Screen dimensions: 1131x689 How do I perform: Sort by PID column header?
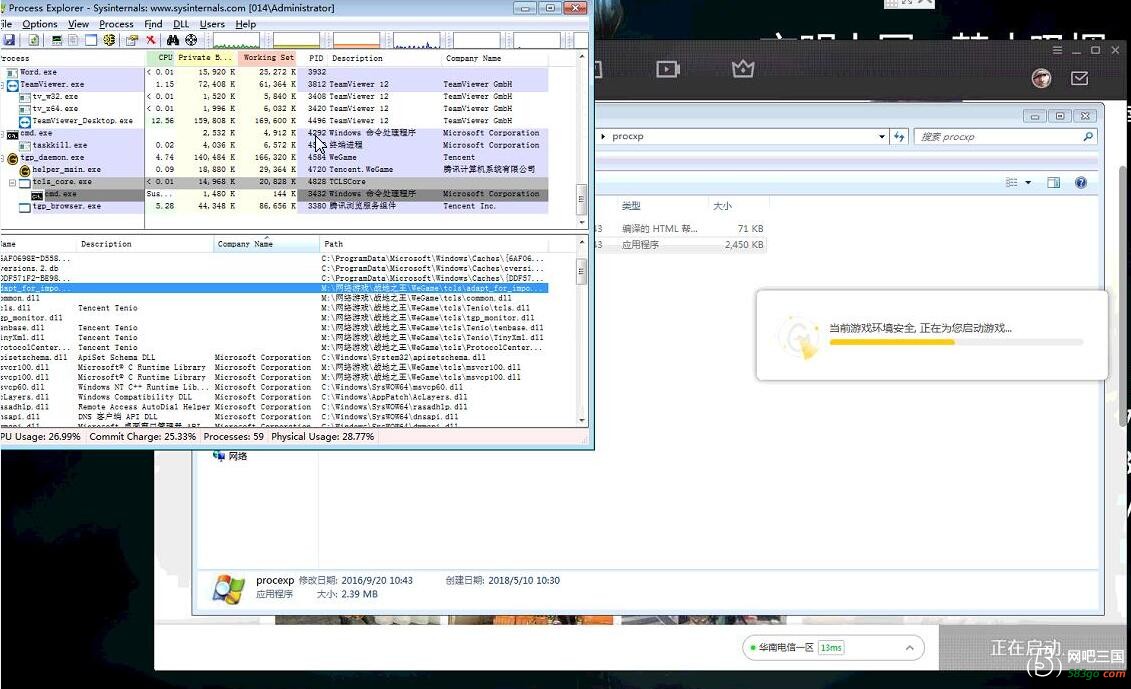314,58
